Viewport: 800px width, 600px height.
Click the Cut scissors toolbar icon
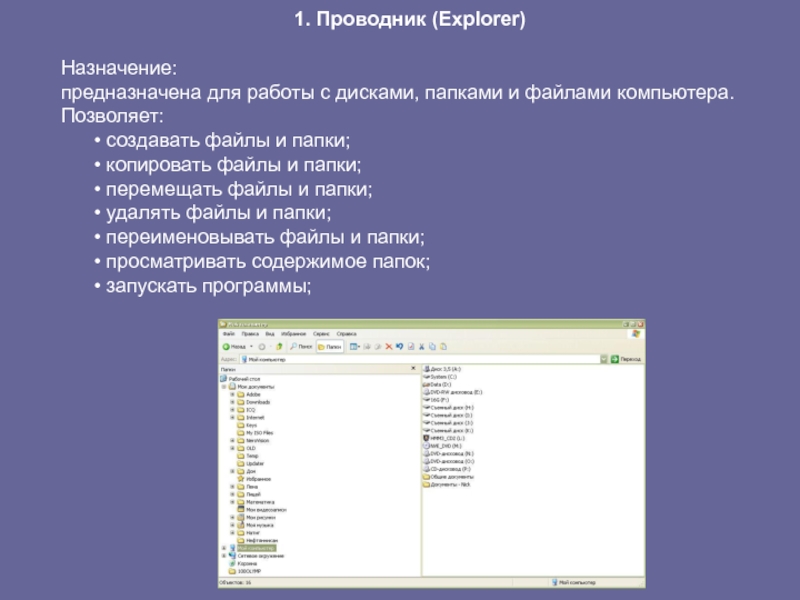point(421,346)
